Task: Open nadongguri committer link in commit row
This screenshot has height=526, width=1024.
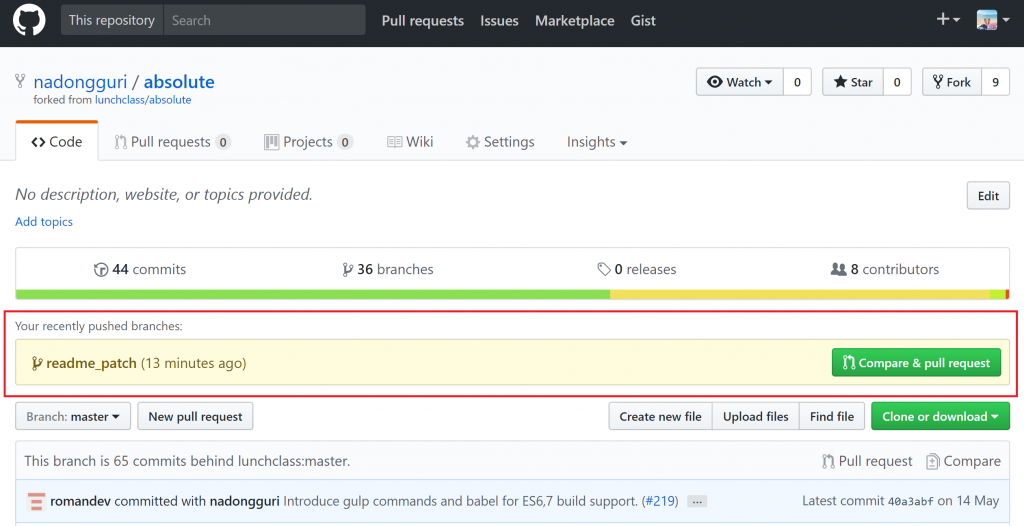Action: [245, 502]
